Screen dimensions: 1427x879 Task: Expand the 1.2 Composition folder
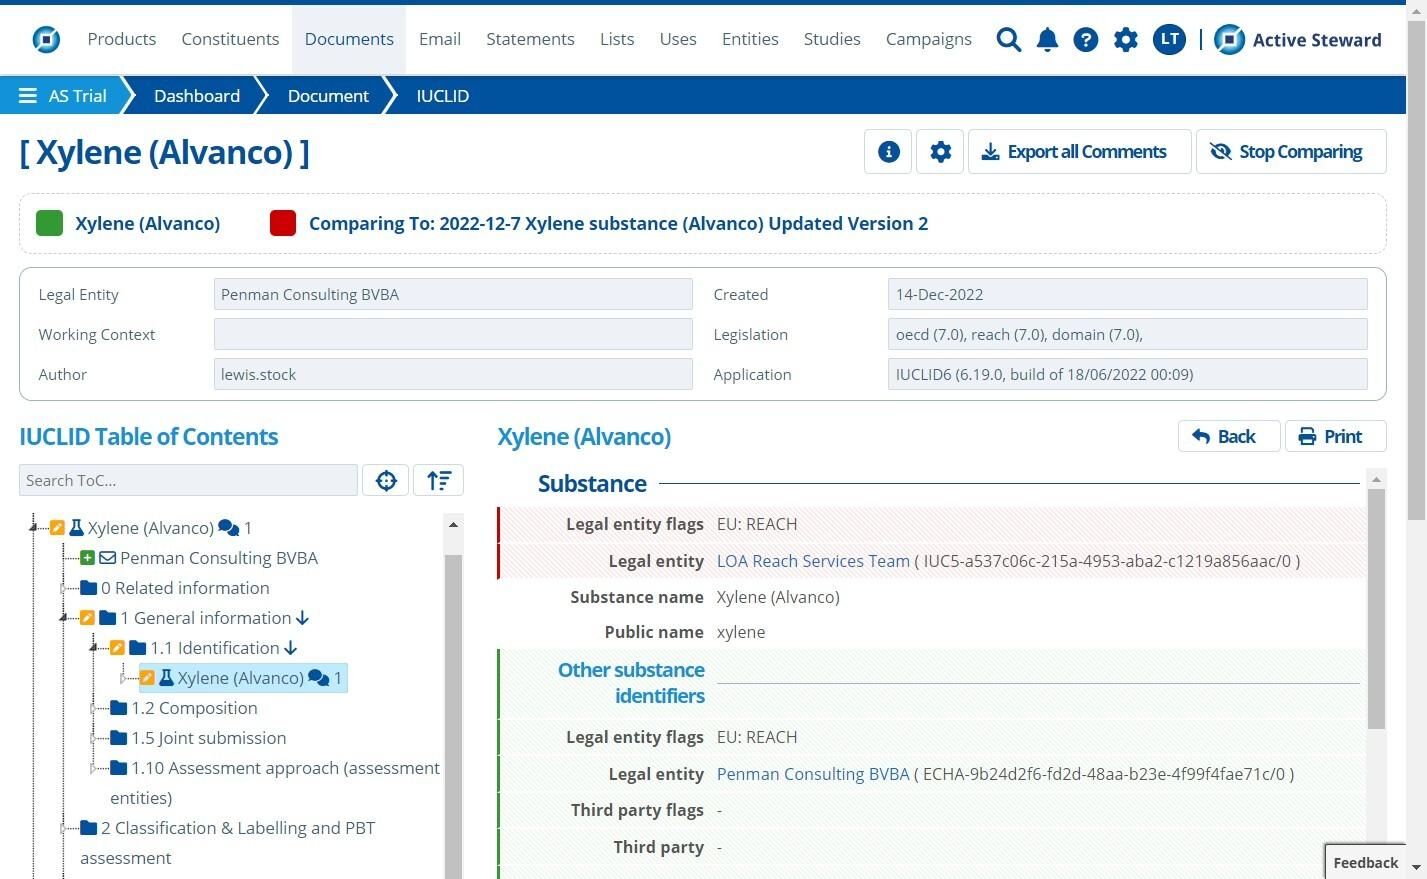94,708
